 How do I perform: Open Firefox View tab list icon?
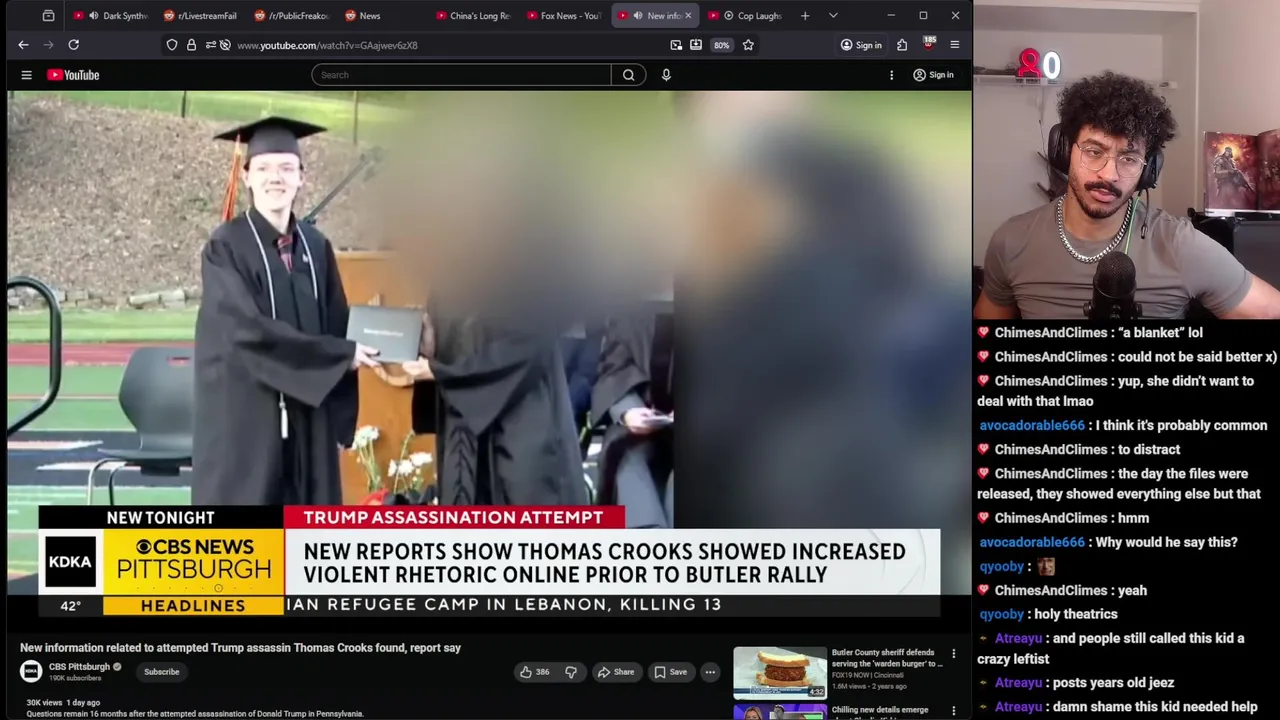48,16
